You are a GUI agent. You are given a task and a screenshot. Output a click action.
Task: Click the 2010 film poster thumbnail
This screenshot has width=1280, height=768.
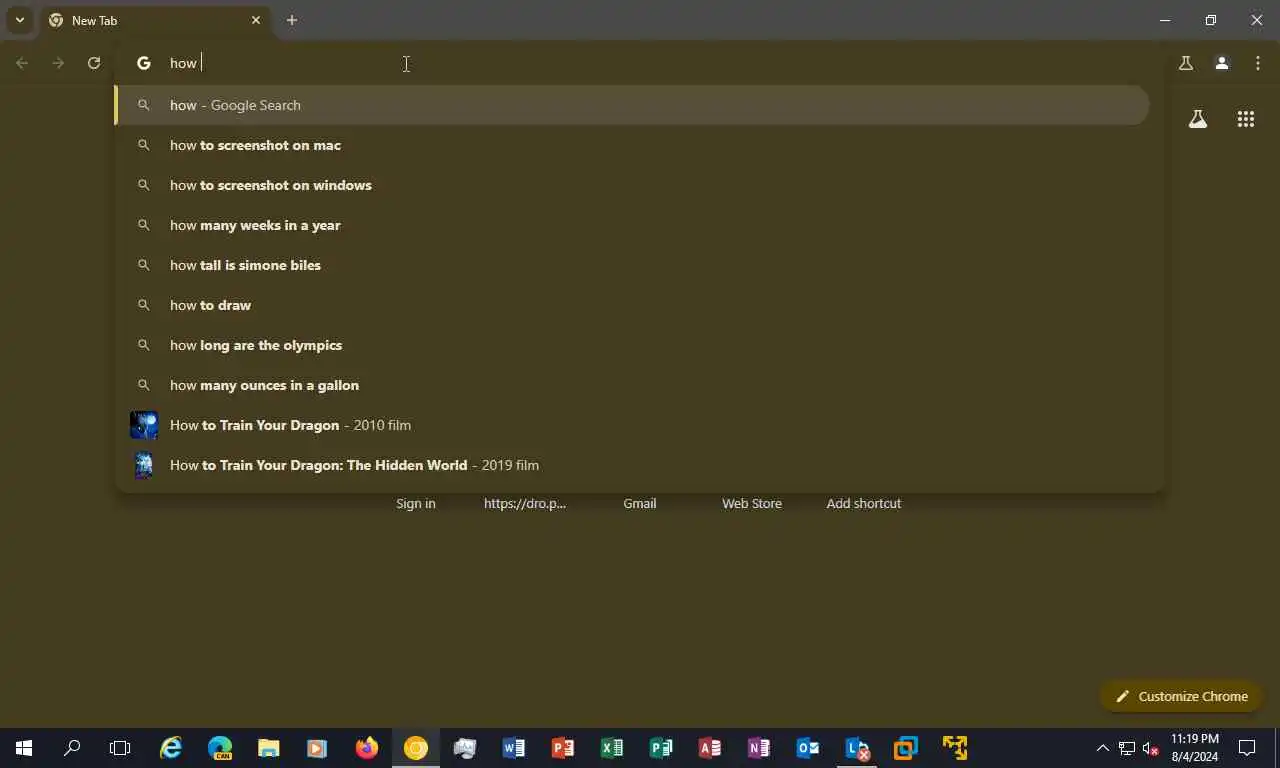point(144,425)
